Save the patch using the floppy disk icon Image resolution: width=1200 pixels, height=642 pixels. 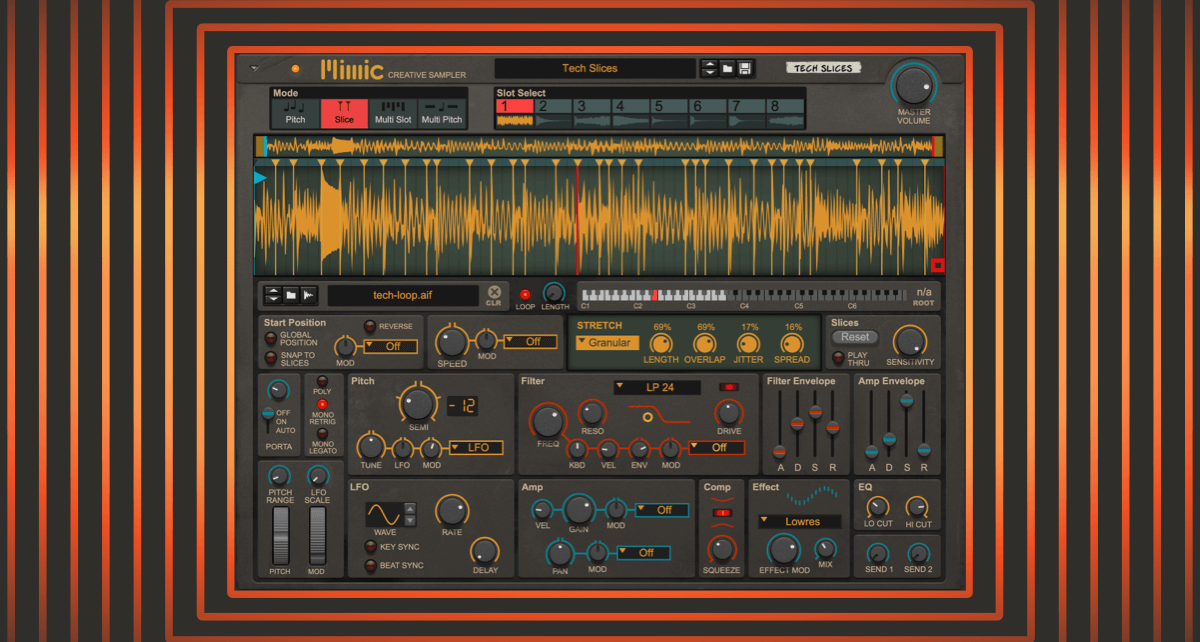[745, 68]
